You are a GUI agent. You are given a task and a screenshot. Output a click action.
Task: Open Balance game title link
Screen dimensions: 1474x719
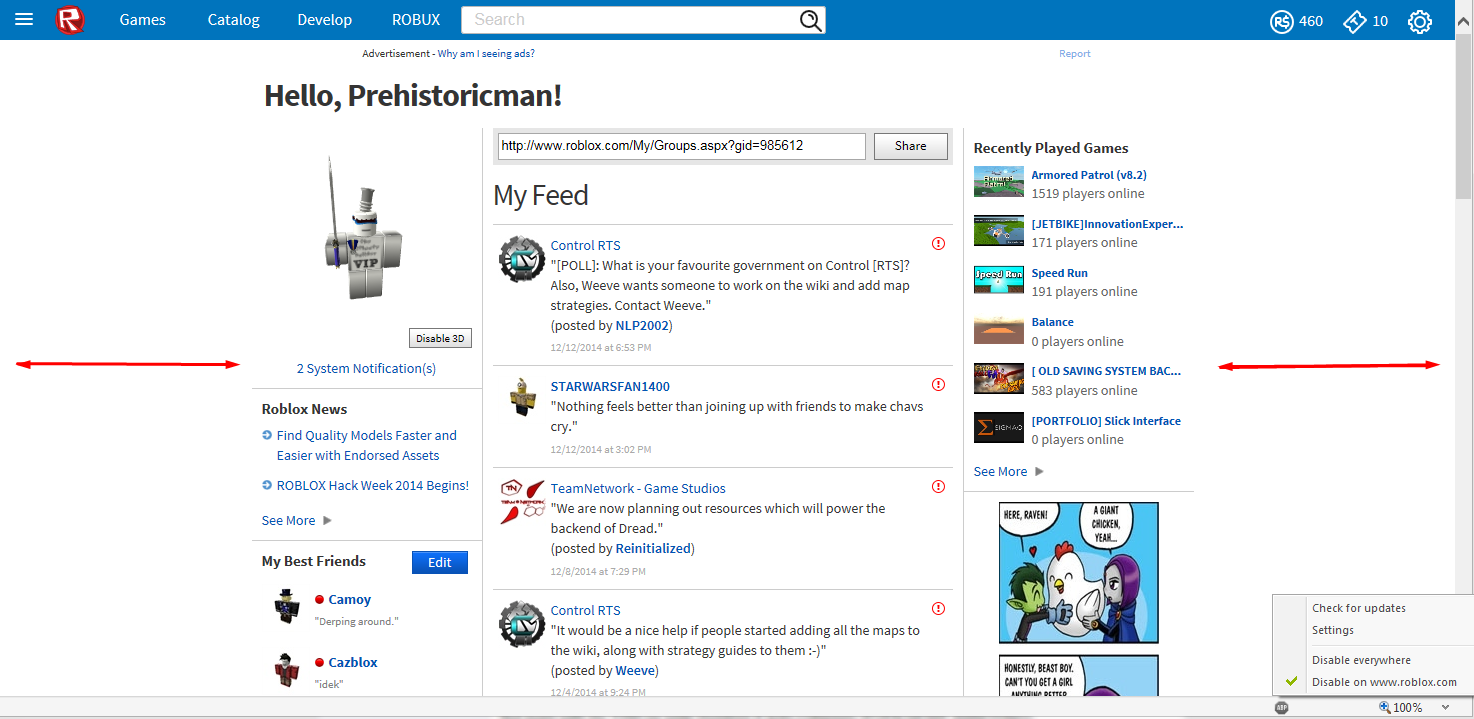[1053, 322]
